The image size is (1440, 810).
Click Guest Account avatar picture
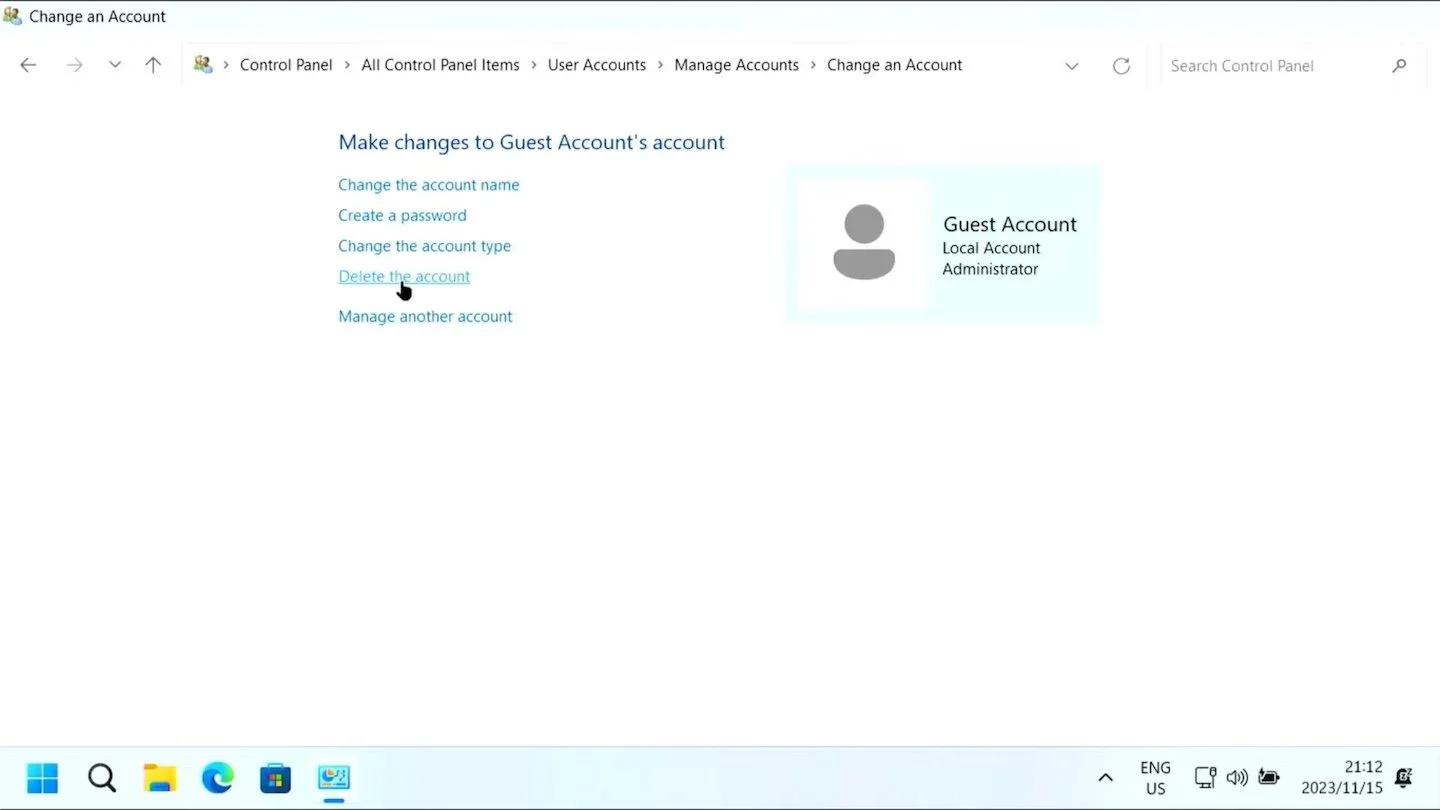coord(864,243)
